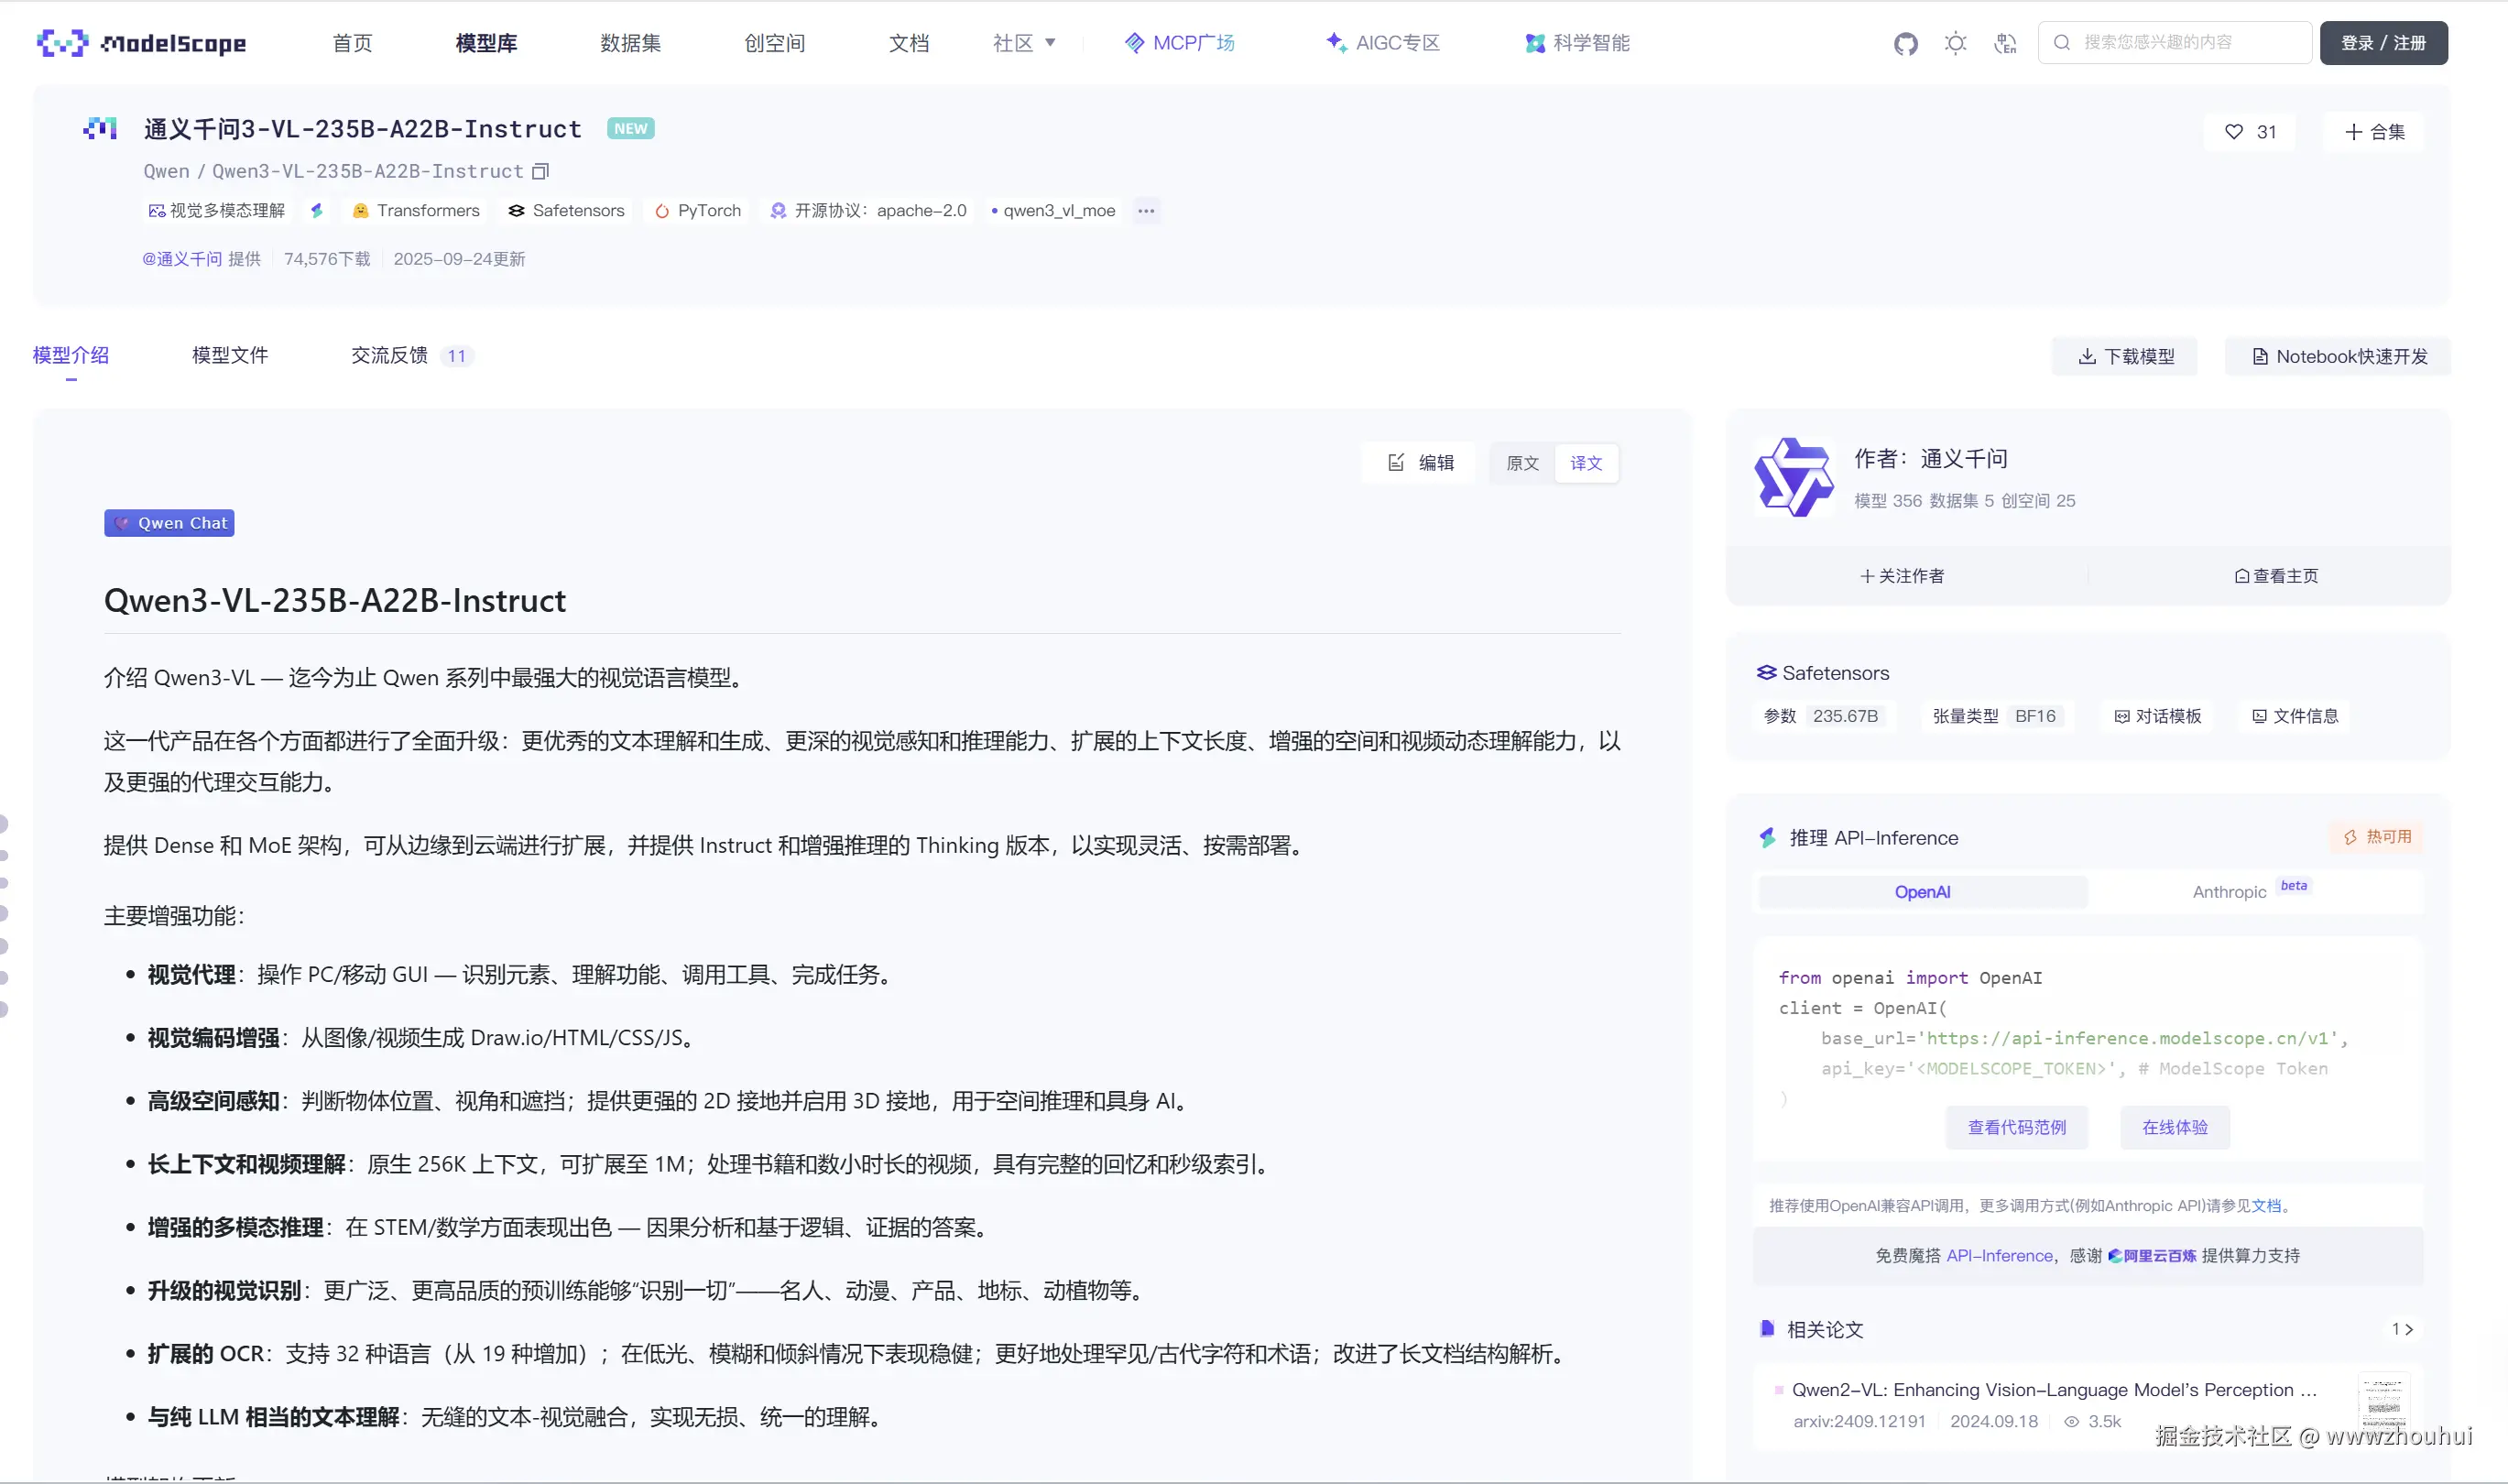Click the qwen3_vl_moe tag
Screen dimensions: 2508x1484
[x=1053, y=210]
